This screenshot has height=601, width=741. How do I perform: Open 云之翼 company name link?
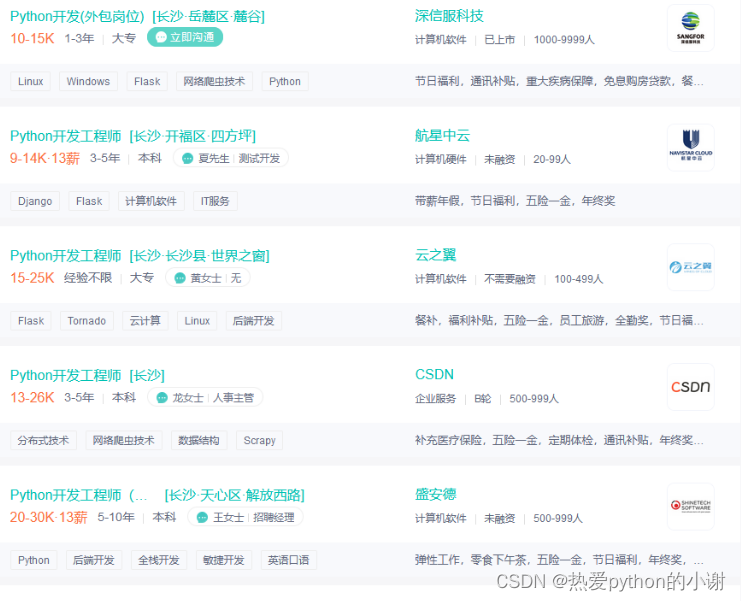[x=435, y=255]
